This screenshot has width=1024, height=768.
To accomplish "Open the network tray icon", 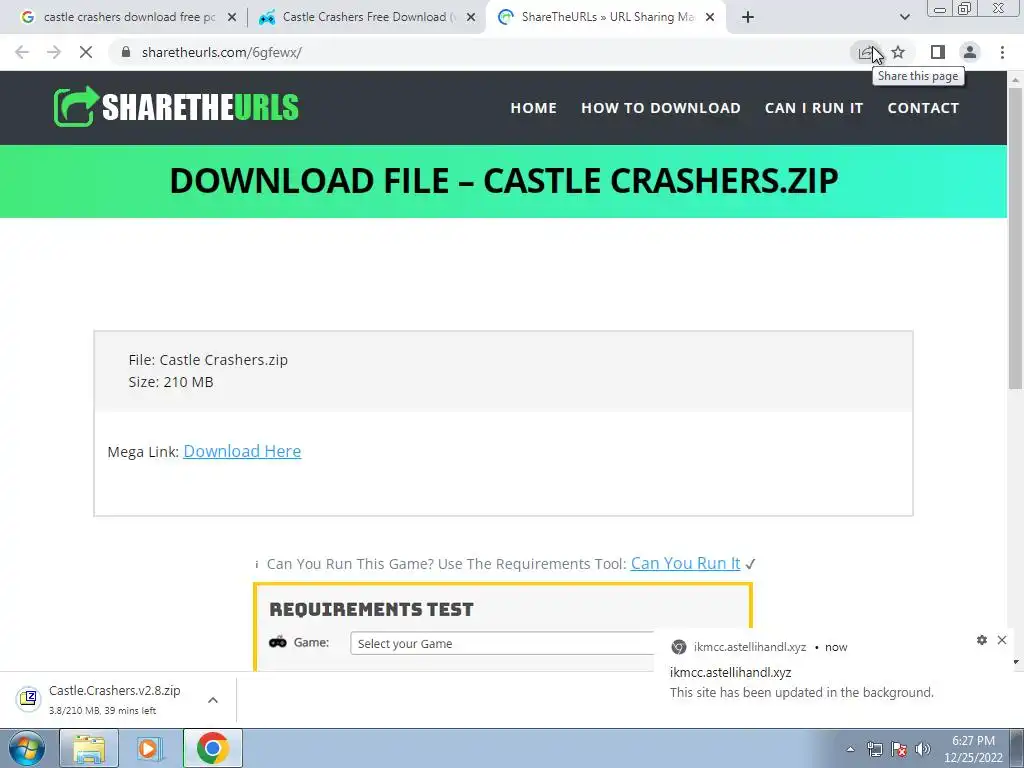I will (874, 749).
